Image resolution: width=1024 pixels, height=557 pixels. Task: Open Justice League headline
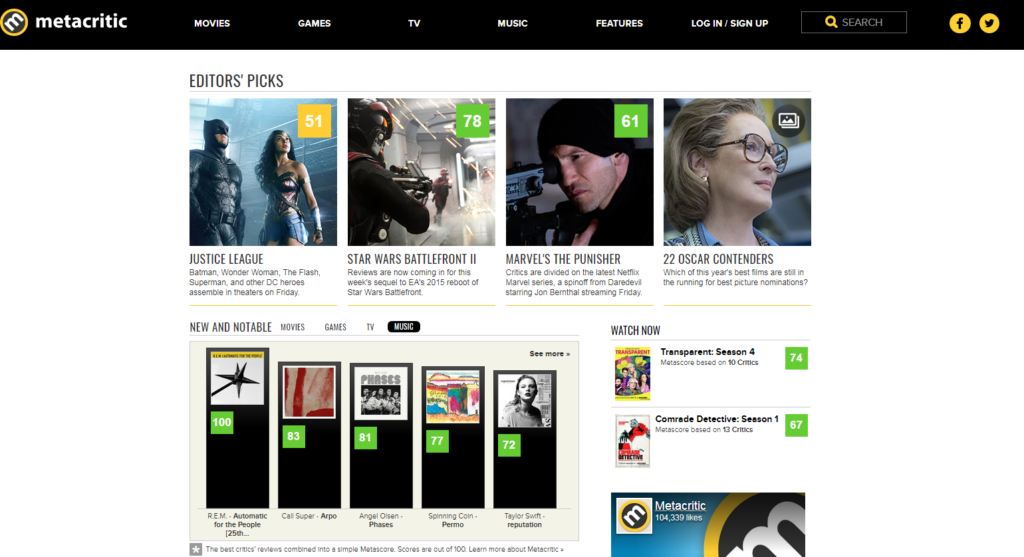click(x=226, y=259)
